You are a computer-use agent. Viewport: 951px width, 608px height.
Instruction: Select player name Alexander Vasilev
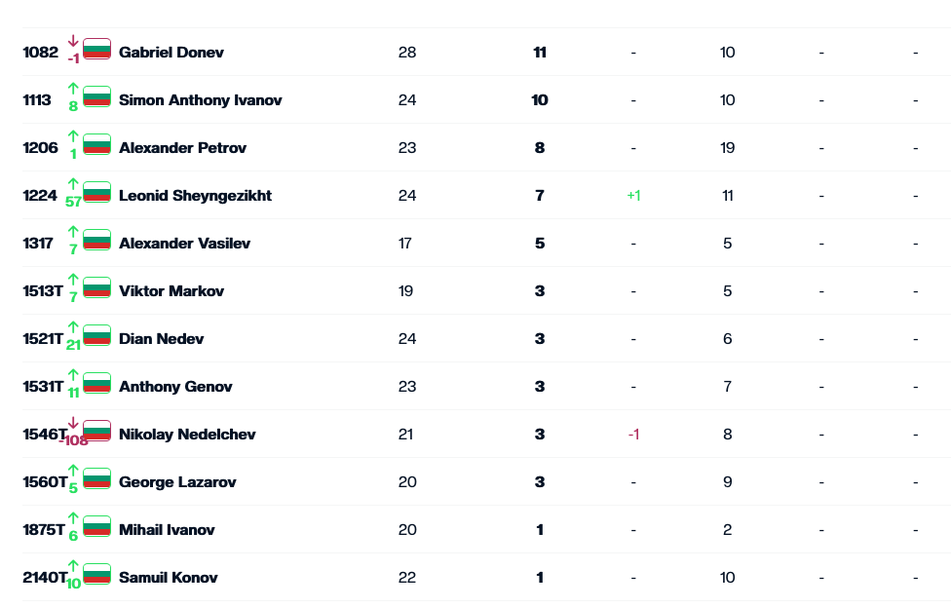pos(184,243)
